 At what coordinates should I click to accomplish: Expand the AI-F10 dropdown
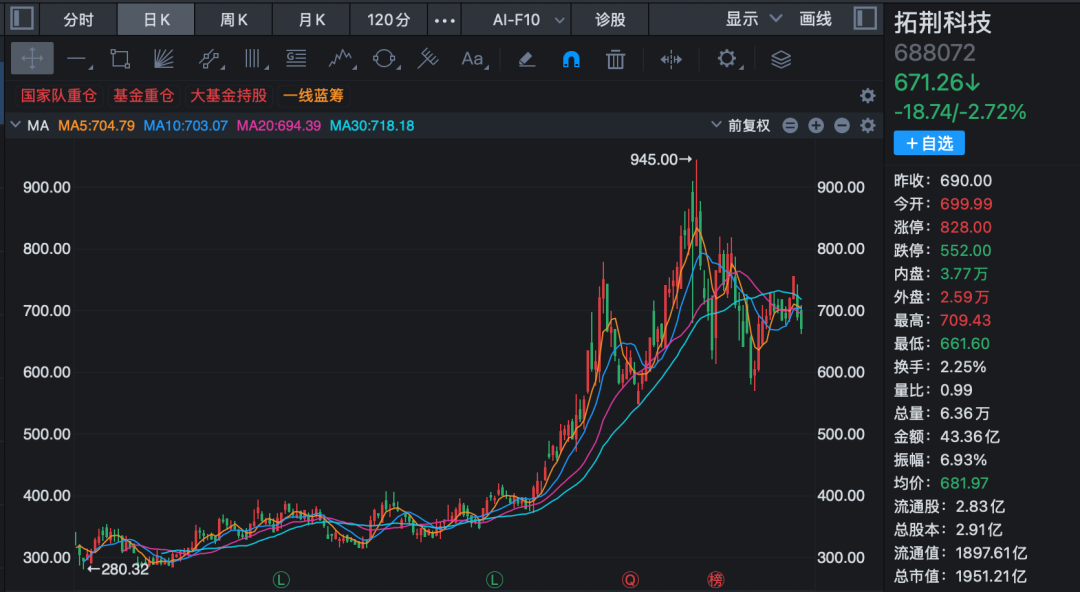tap(528, 20)
